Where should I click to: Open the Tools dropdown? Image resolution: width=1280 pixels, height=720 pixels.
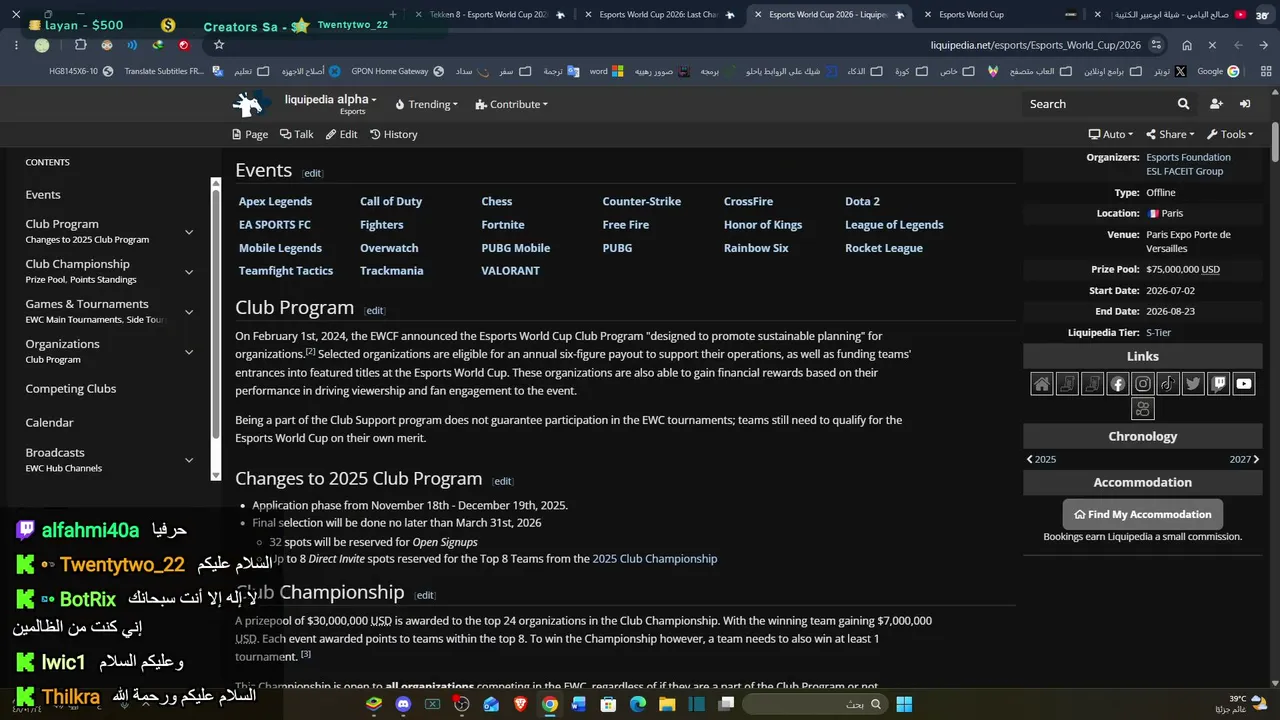click(1230, 134)
